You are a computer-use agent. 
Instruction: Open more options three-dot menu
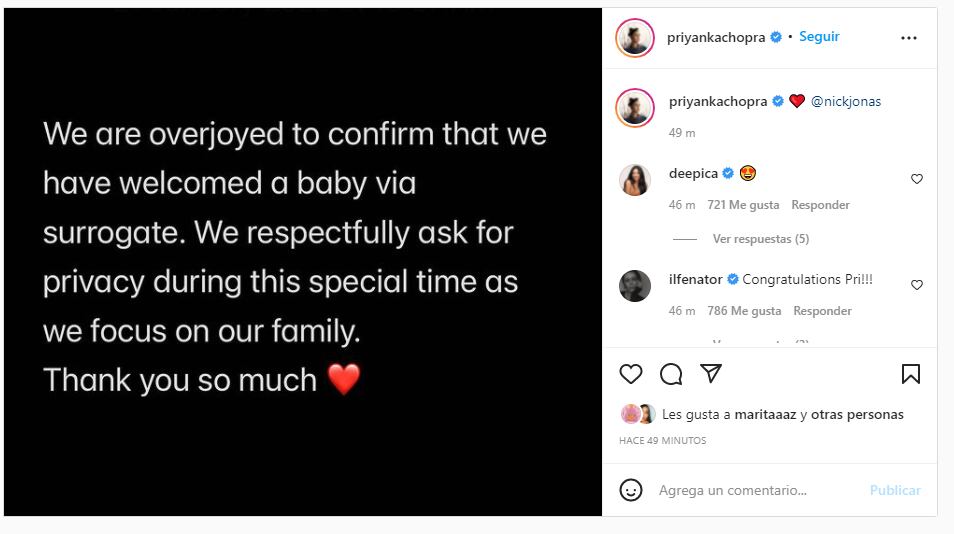[x=908, y=38]
